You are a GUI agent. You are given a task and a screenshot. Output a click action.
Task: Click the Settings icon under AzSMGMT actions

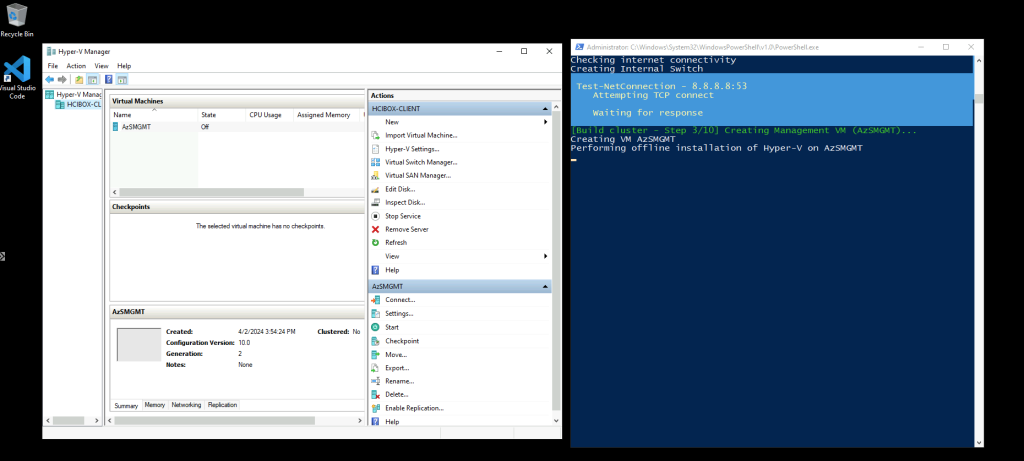[x=376, y=313]
